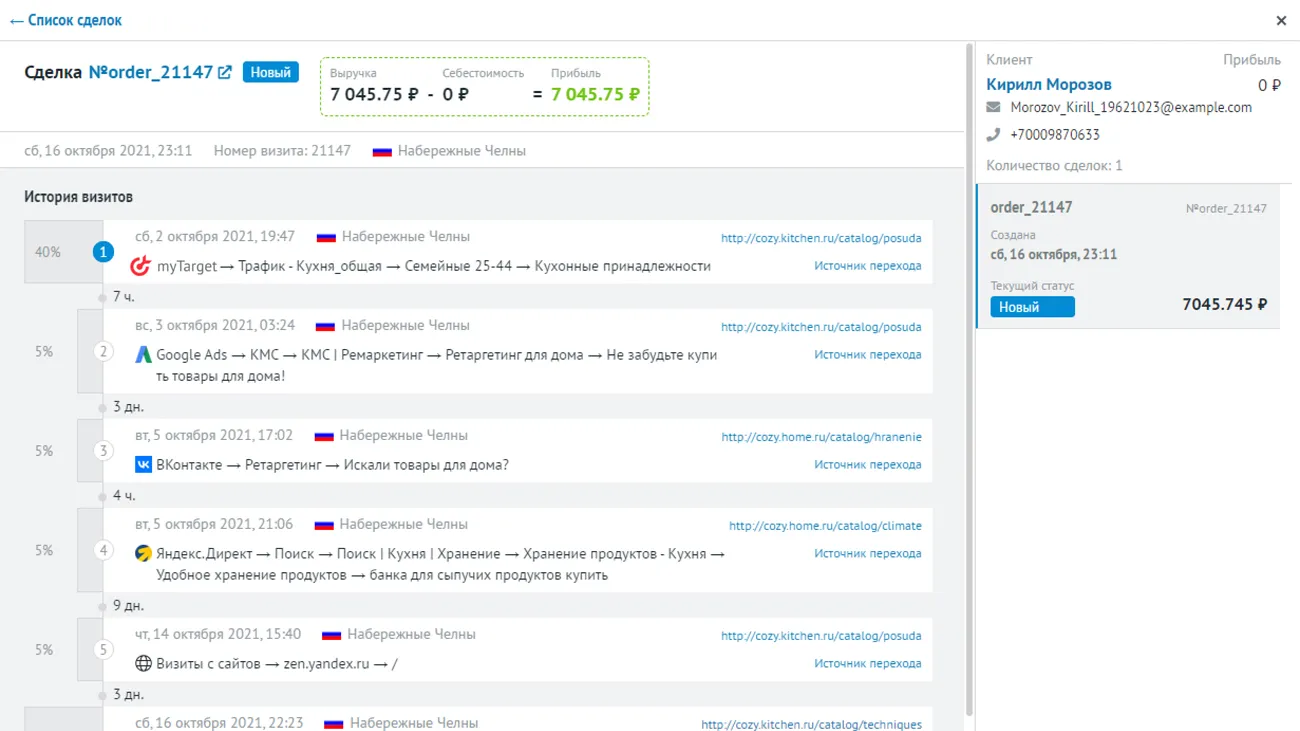Image resolution: width=1300 pixels, height=731 pixels.
Task: Select visit marker number 4
Action: click(x=103, y=550)
